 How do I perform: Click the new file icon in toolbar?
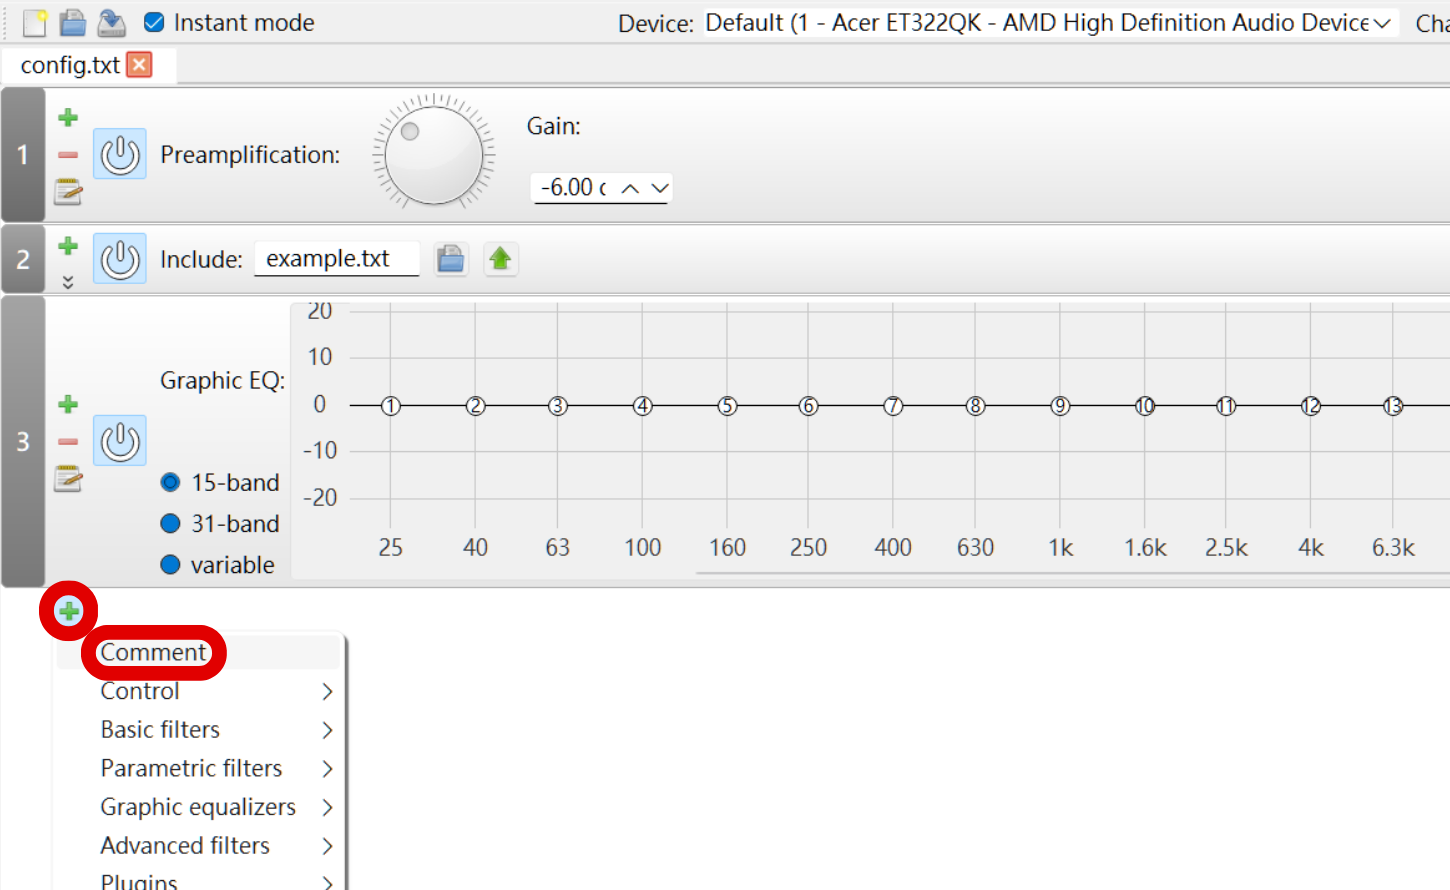(x=34, y=22)
